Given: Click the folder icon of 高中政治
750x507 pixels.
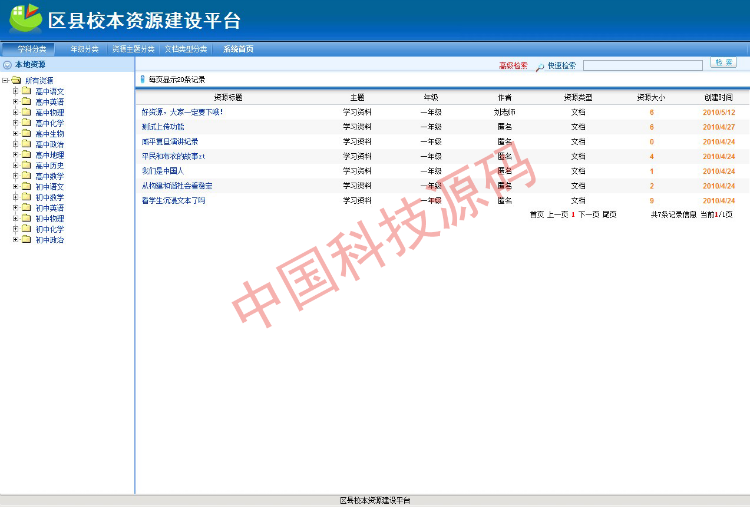Looking at the screenshot, I should 27,144.
